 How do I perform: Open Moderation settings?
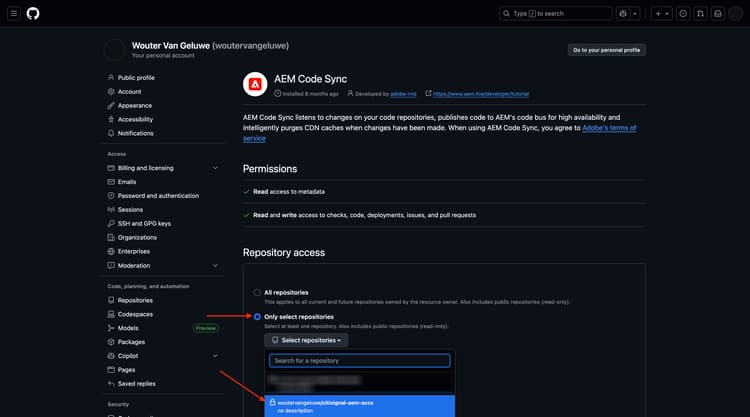pos(134,265)
